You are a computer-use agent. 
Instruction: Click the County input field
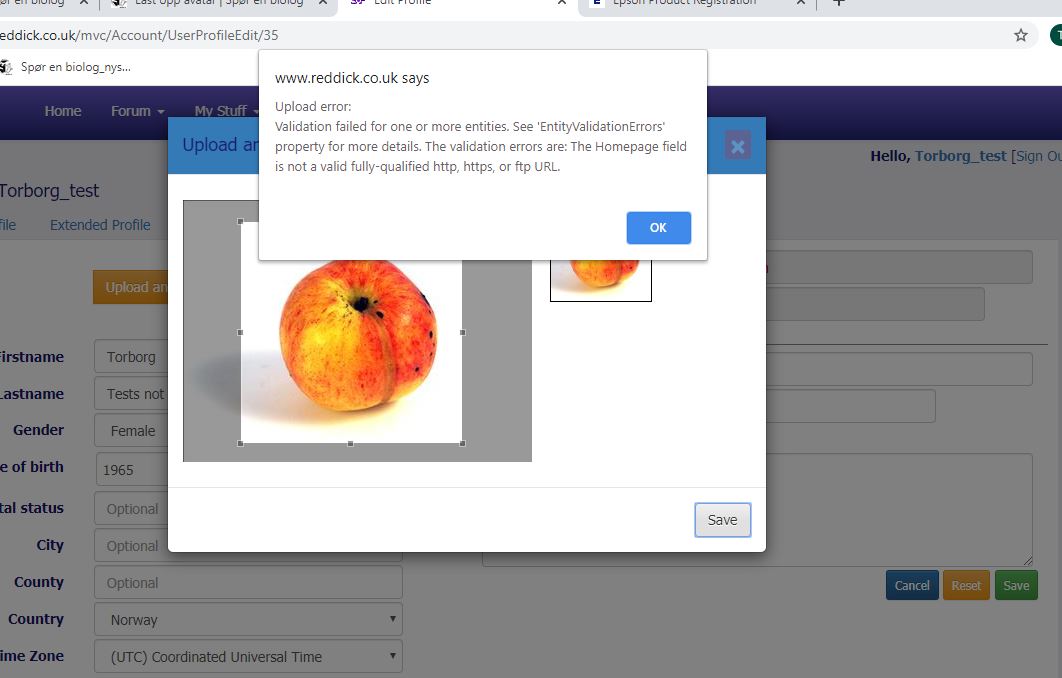coord(248,582)
